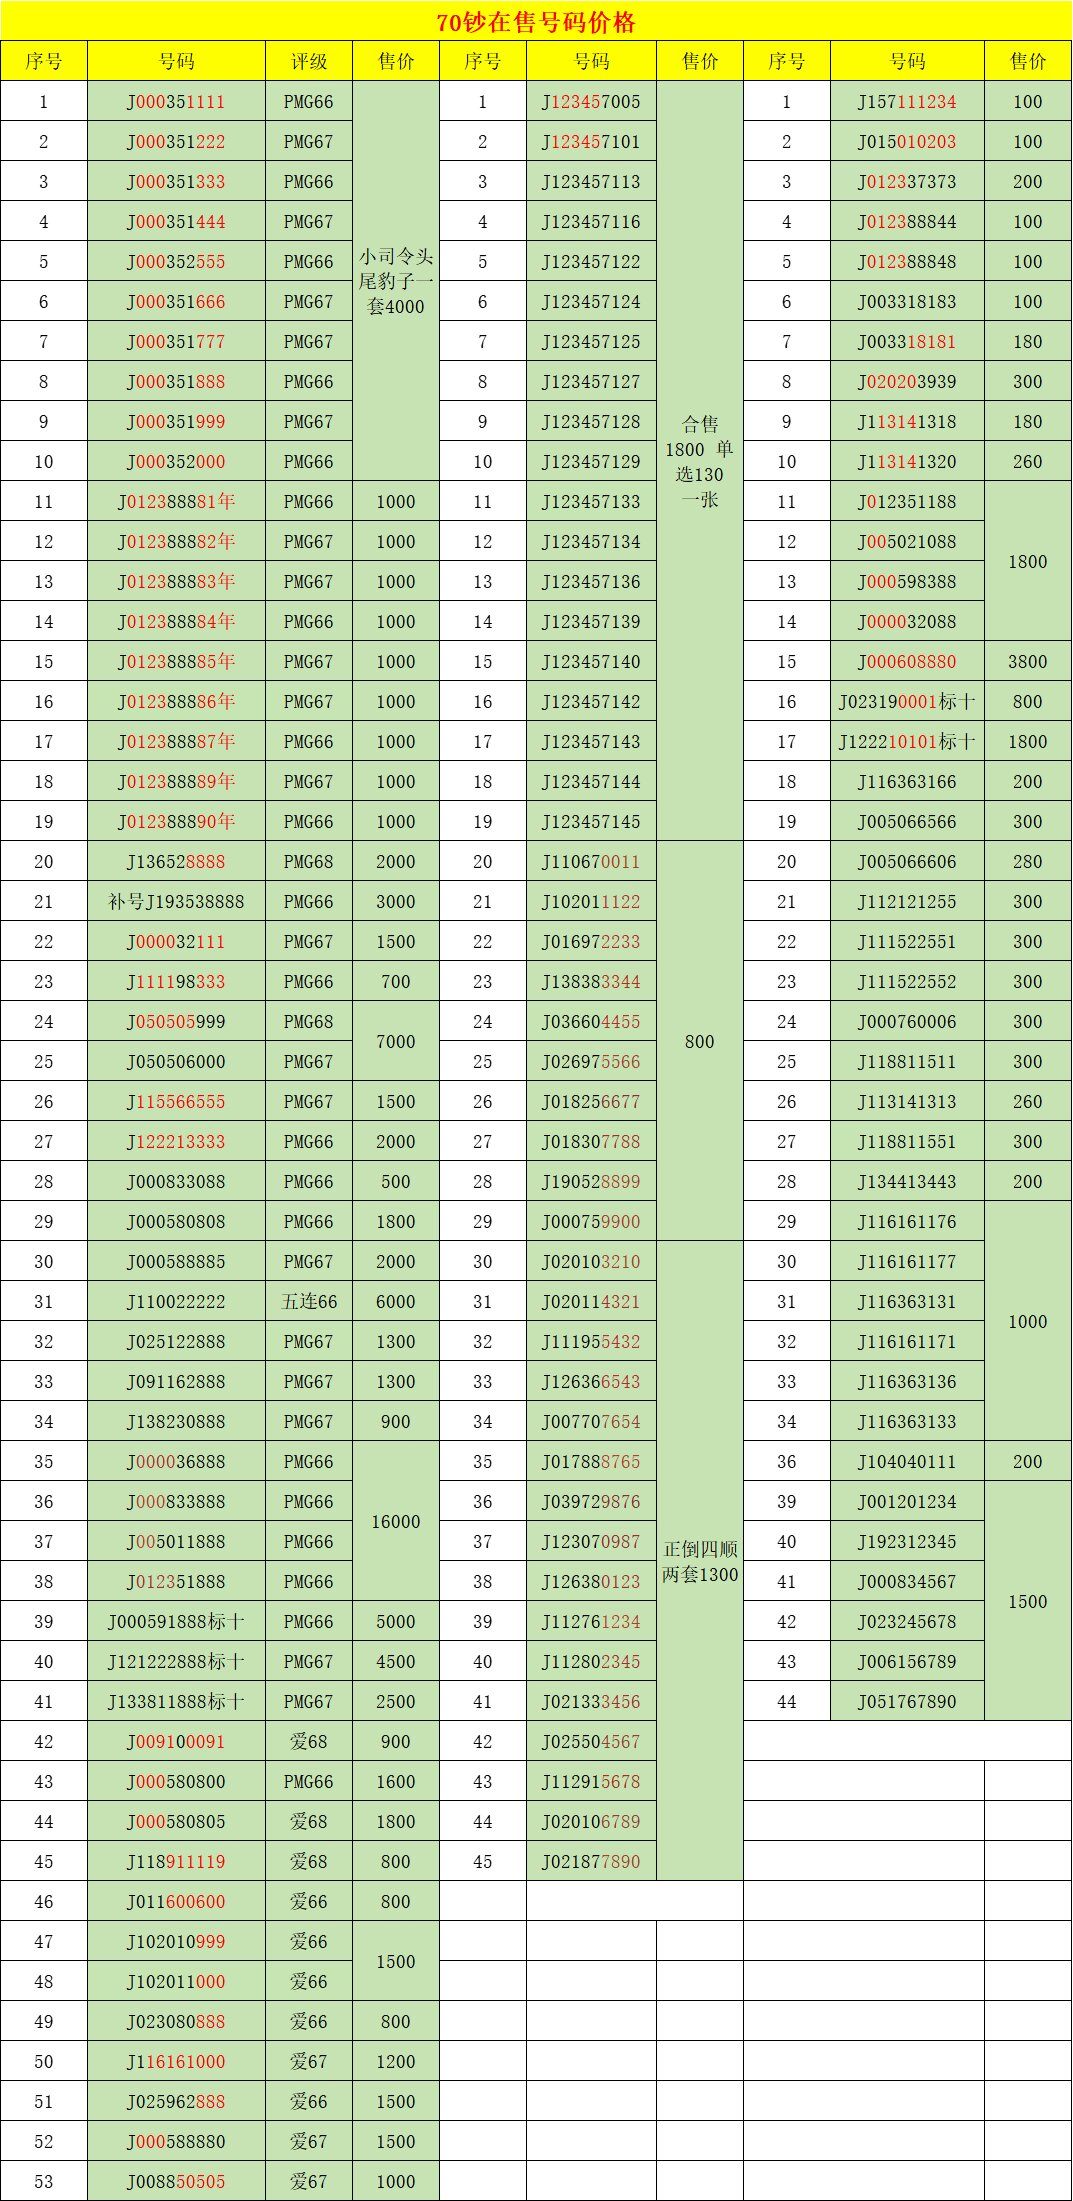The image size is (1073, 2201).
Task: Select the cell 补号J193538888
Action: click(x=176, y=902)
